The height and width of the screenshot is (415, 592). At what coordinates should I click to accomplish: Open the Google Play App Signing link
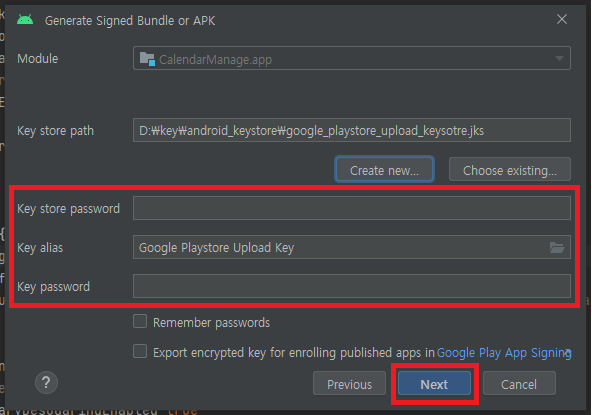504,353
